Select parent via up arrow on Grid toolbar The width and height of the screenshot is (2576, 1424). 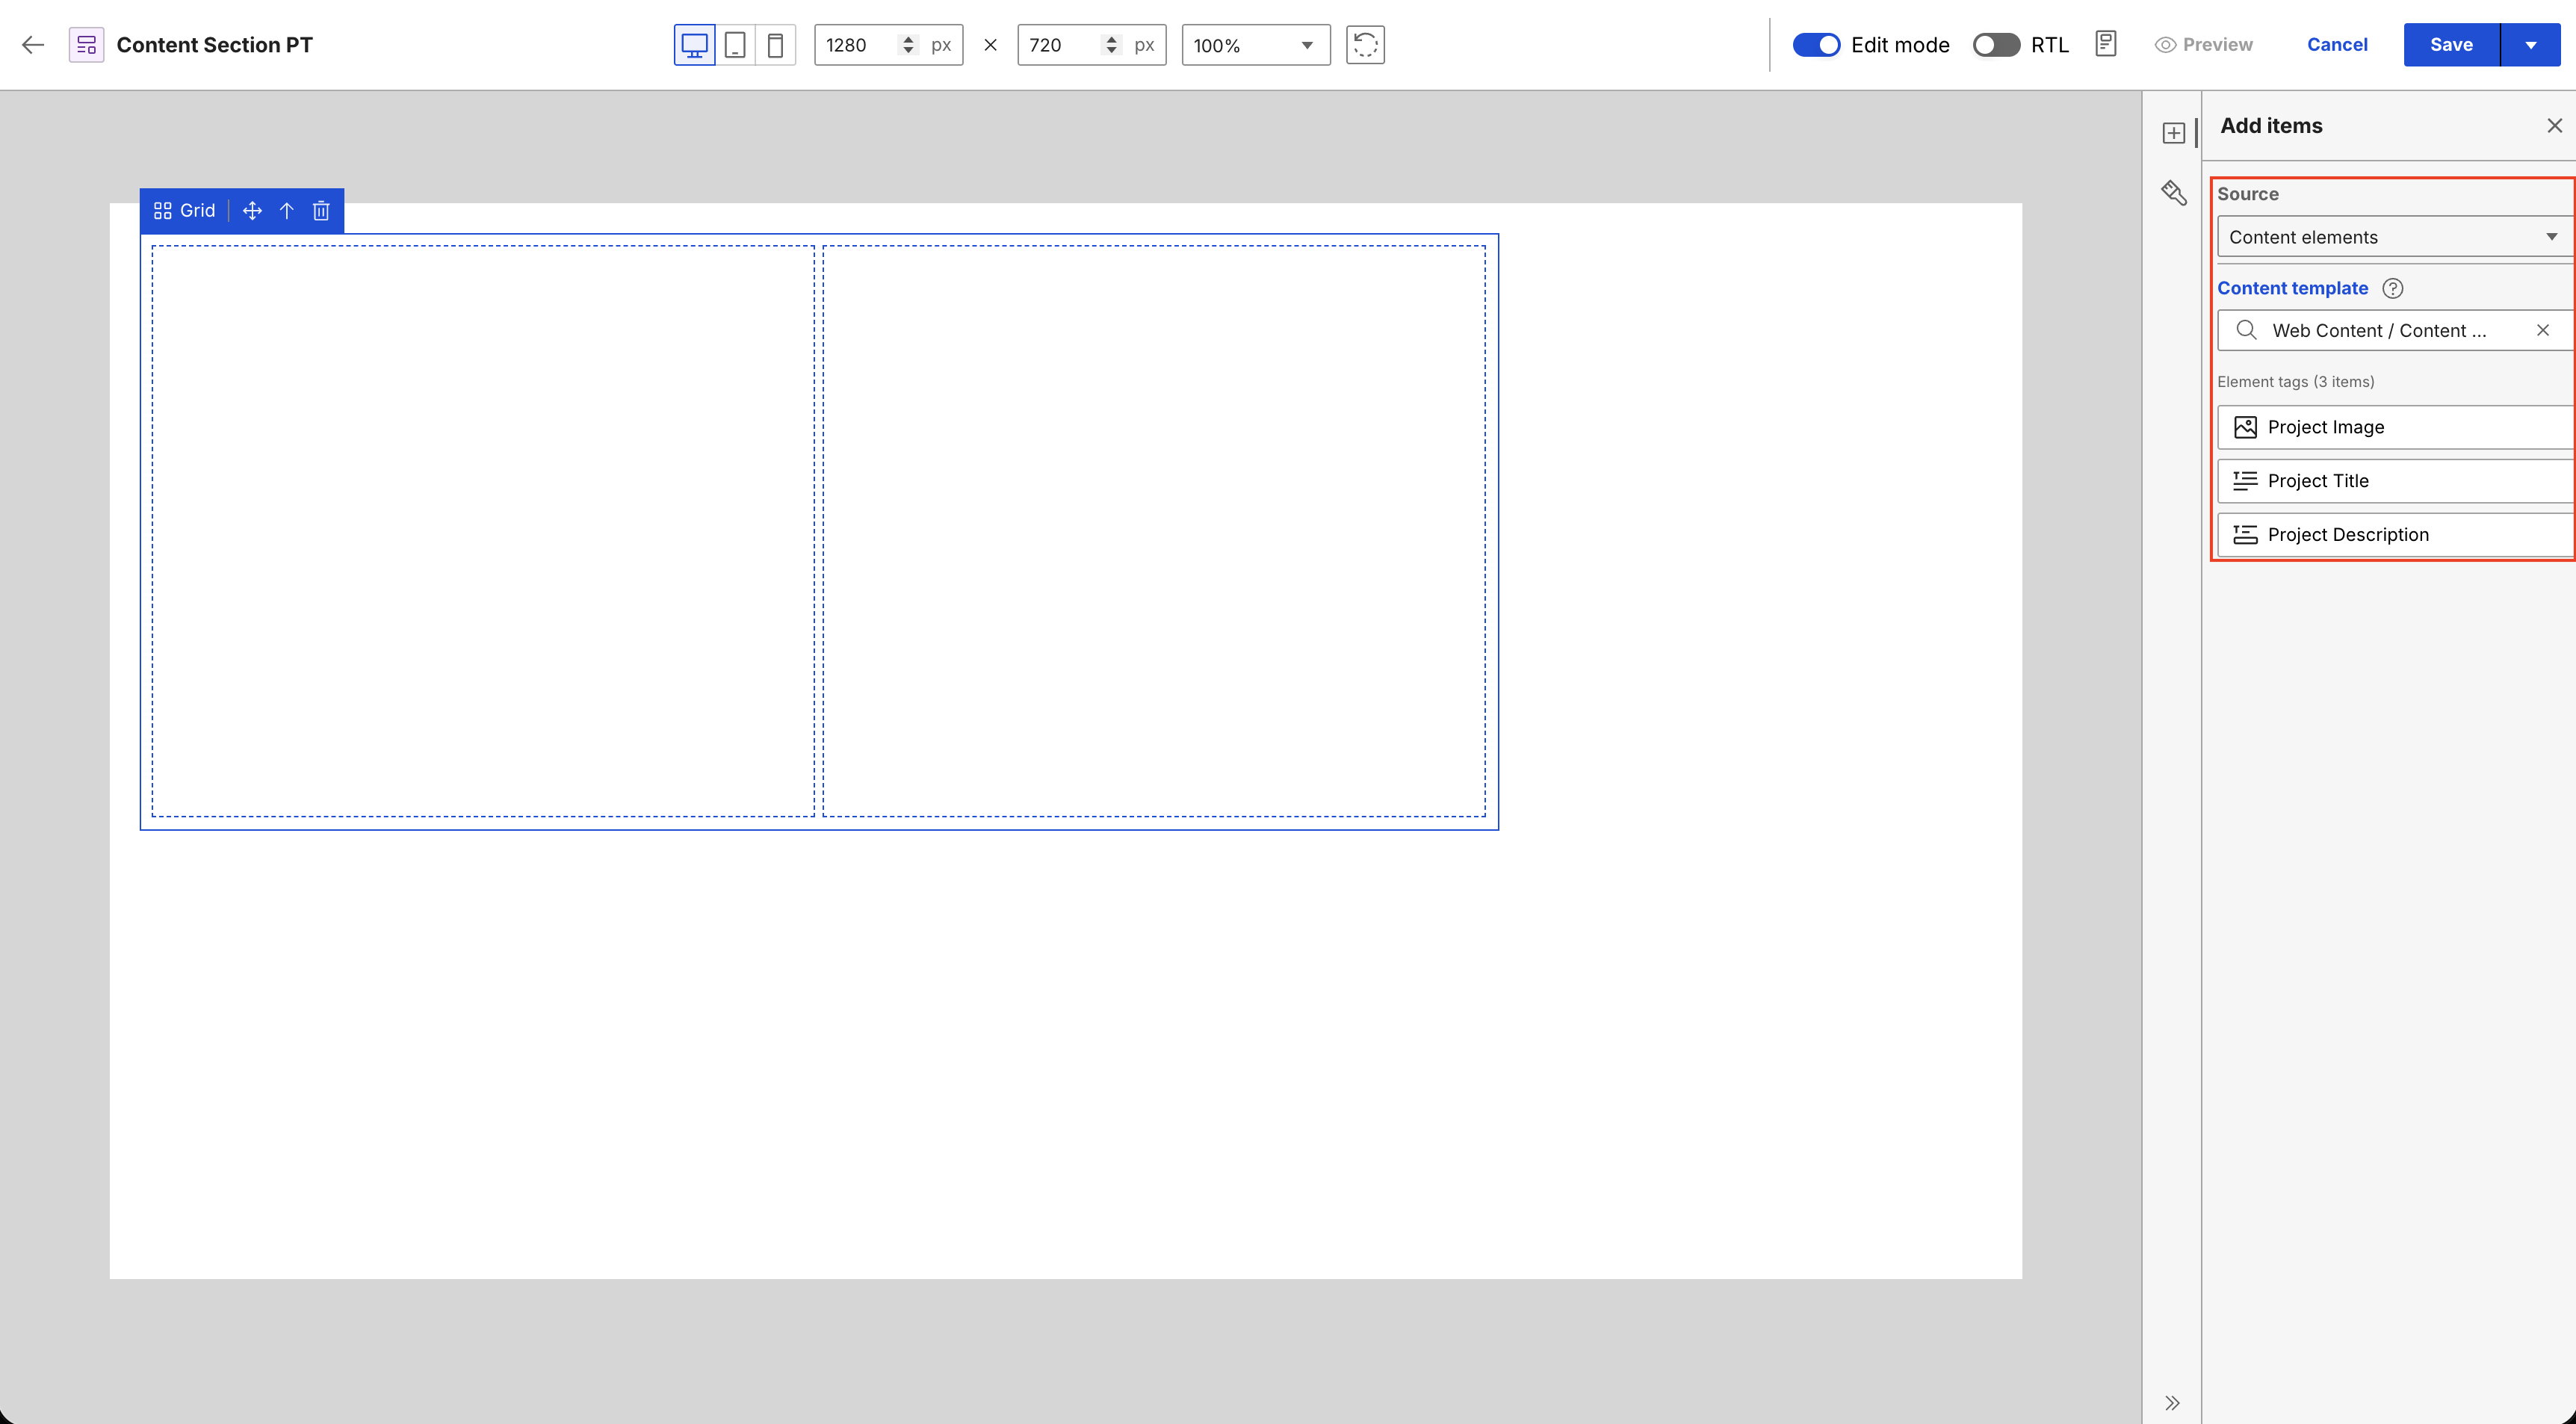click(287, 210)
